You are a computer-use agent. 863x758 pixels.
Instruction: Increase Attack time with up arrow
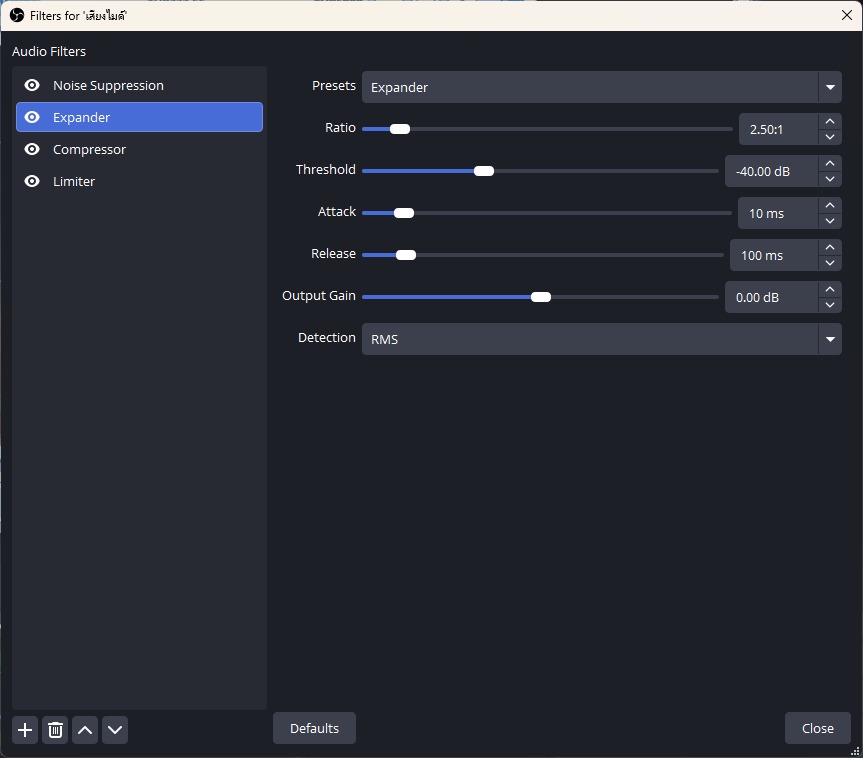[x=830, y=205]
